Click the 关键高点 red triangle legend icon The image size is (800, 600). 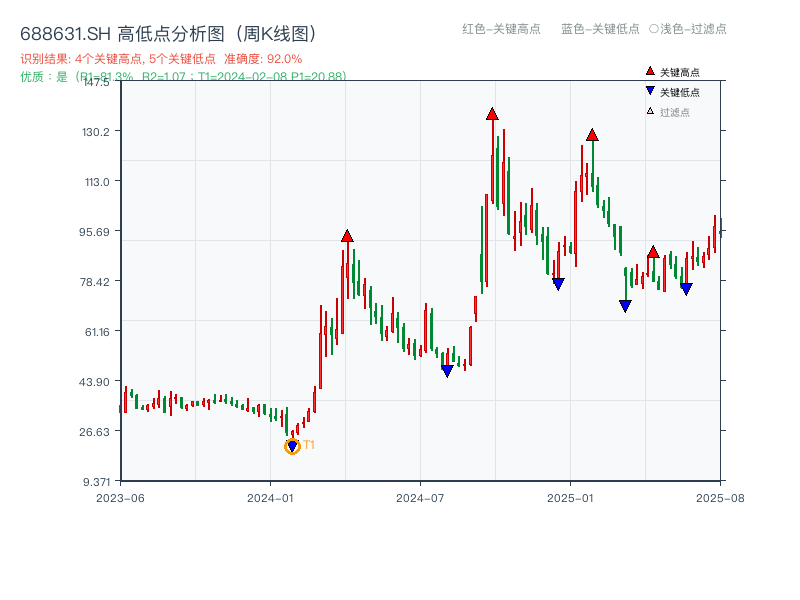click(648, 73)
